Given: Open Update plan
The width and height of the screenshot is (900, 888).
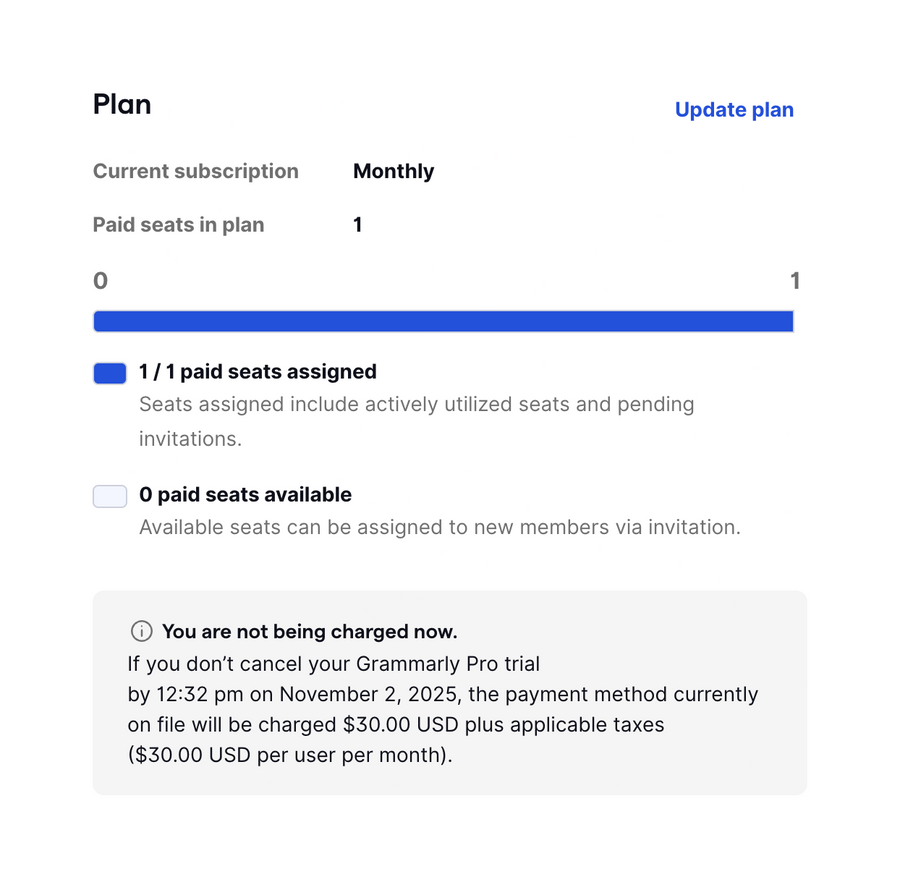Looking at the screenshot, I should [x=734, y=109].
